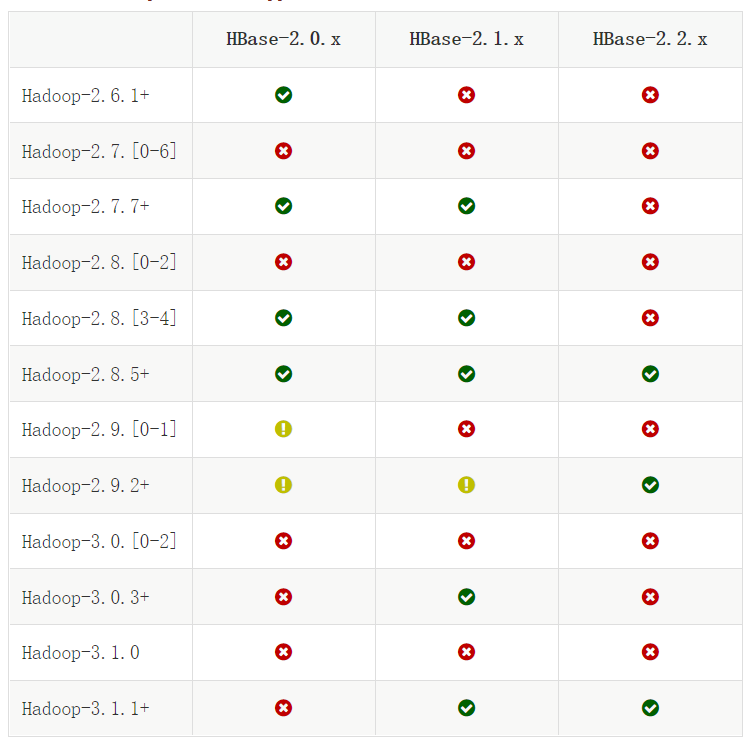Click green check for Hadoop-3.1.1+ under HBase-2.2.x

[650, 708]
